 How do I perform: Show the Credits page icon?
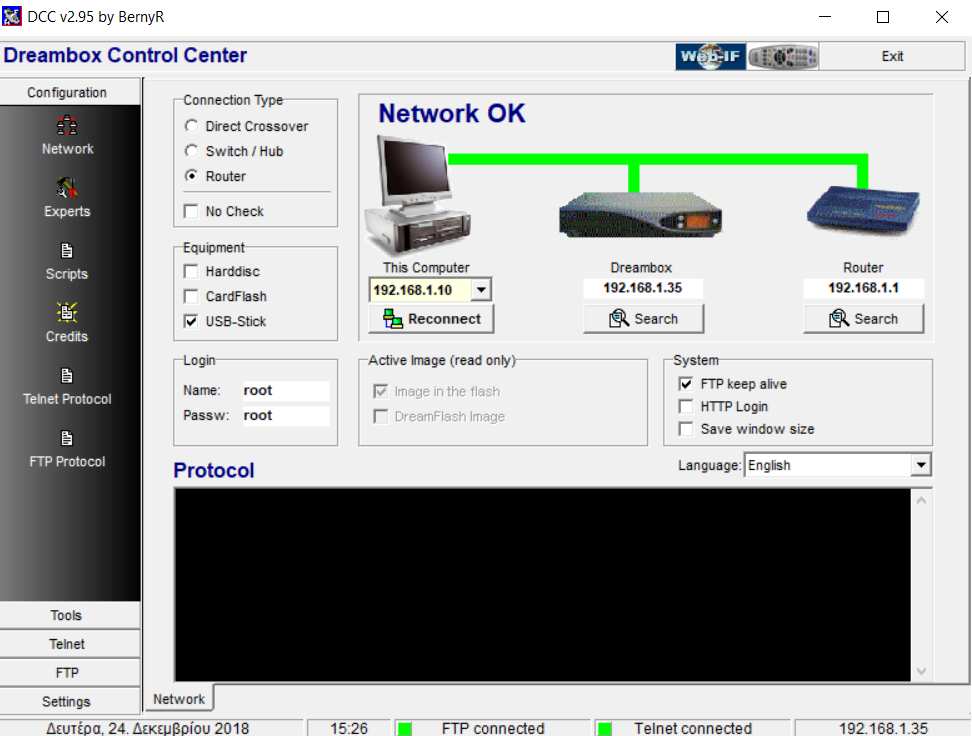(x=67, y=313)
